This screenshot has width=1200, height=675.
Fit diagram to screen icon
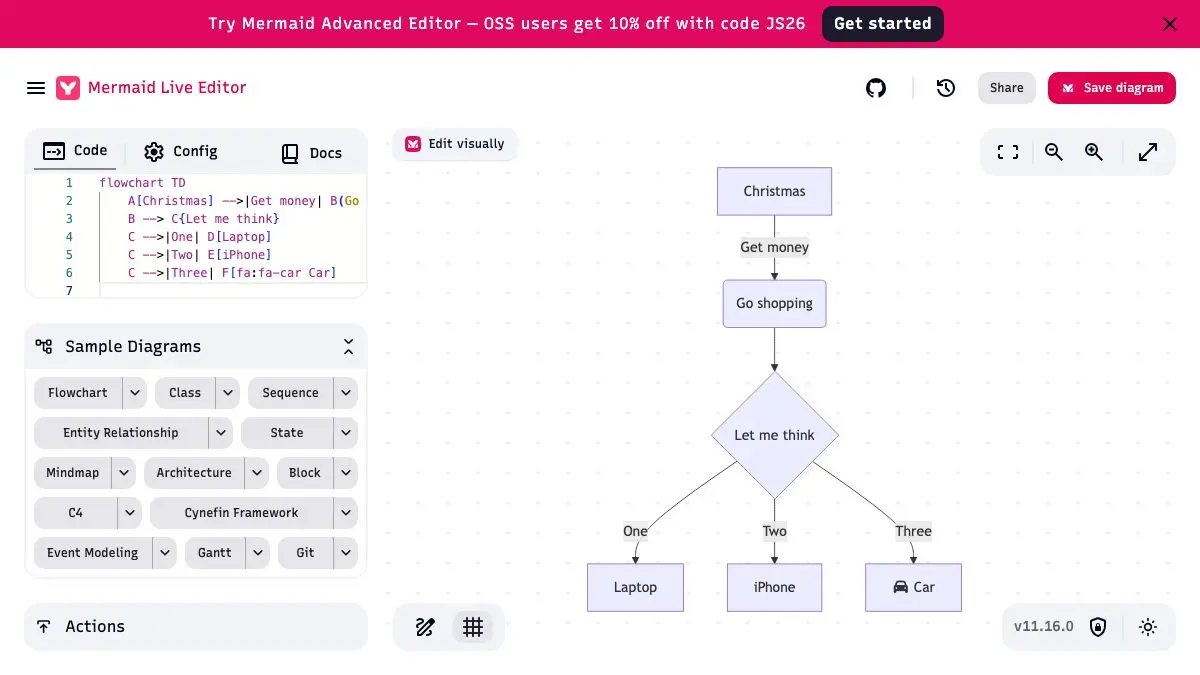click(x=1008, y=152)
